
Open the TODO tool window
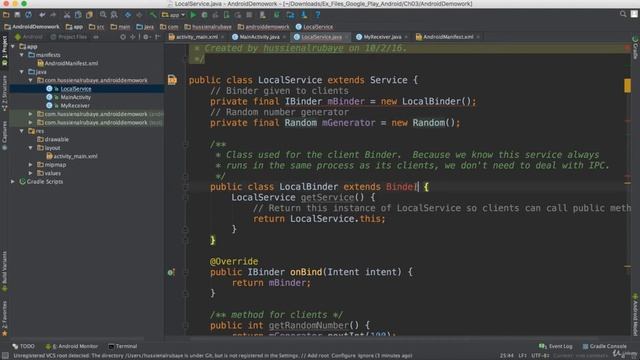[23, 346]
